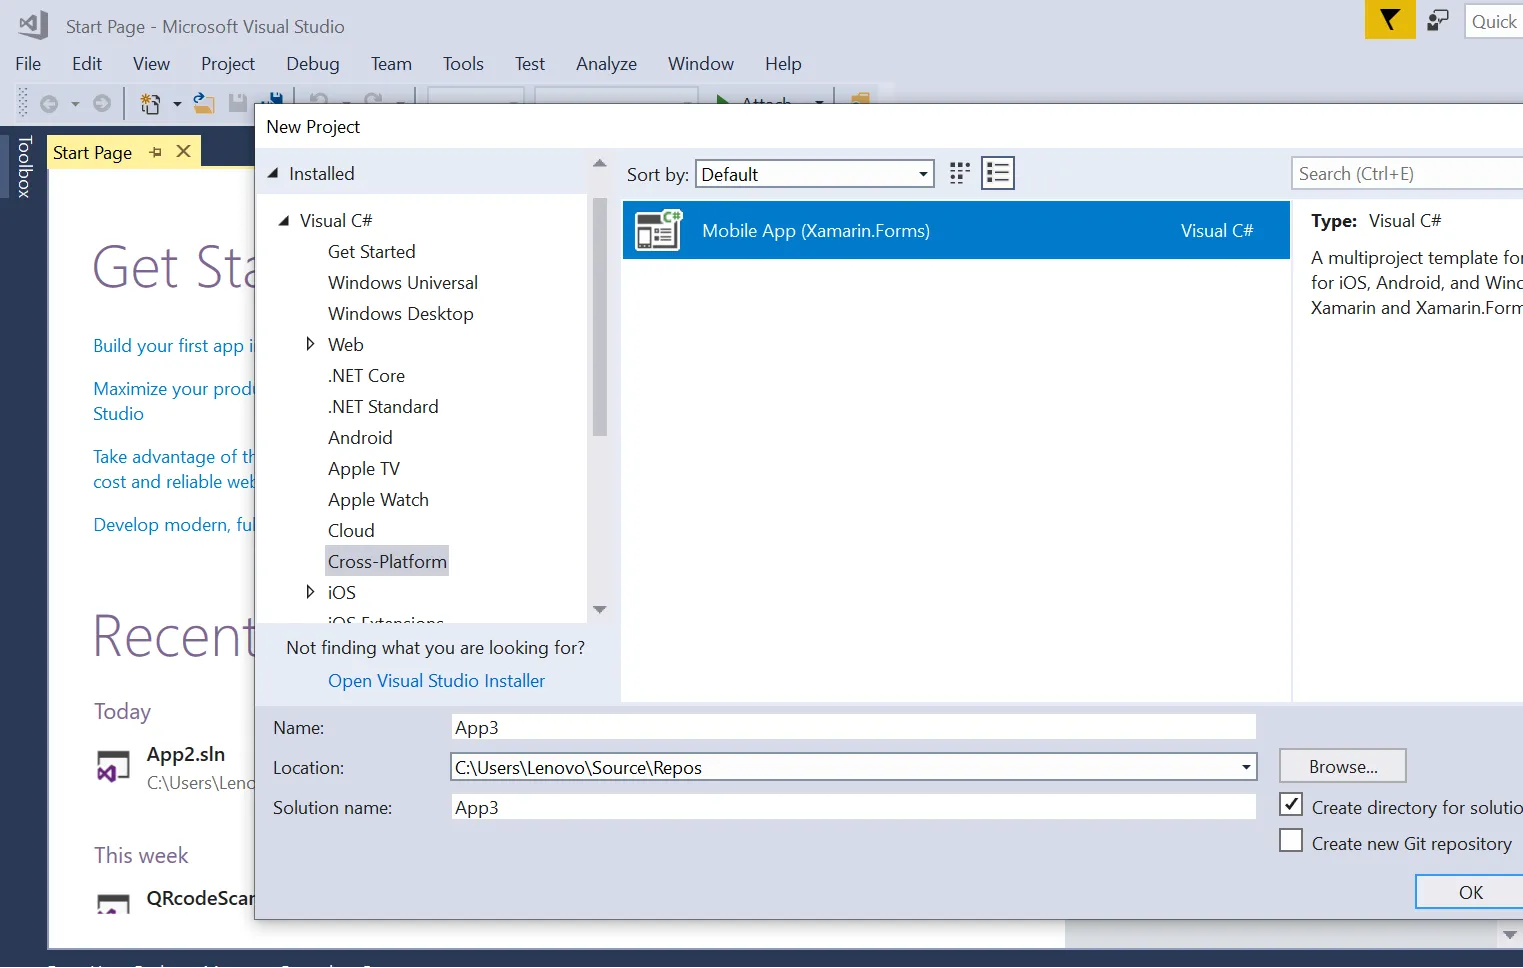Open the Tools menu

pos(463,63)
